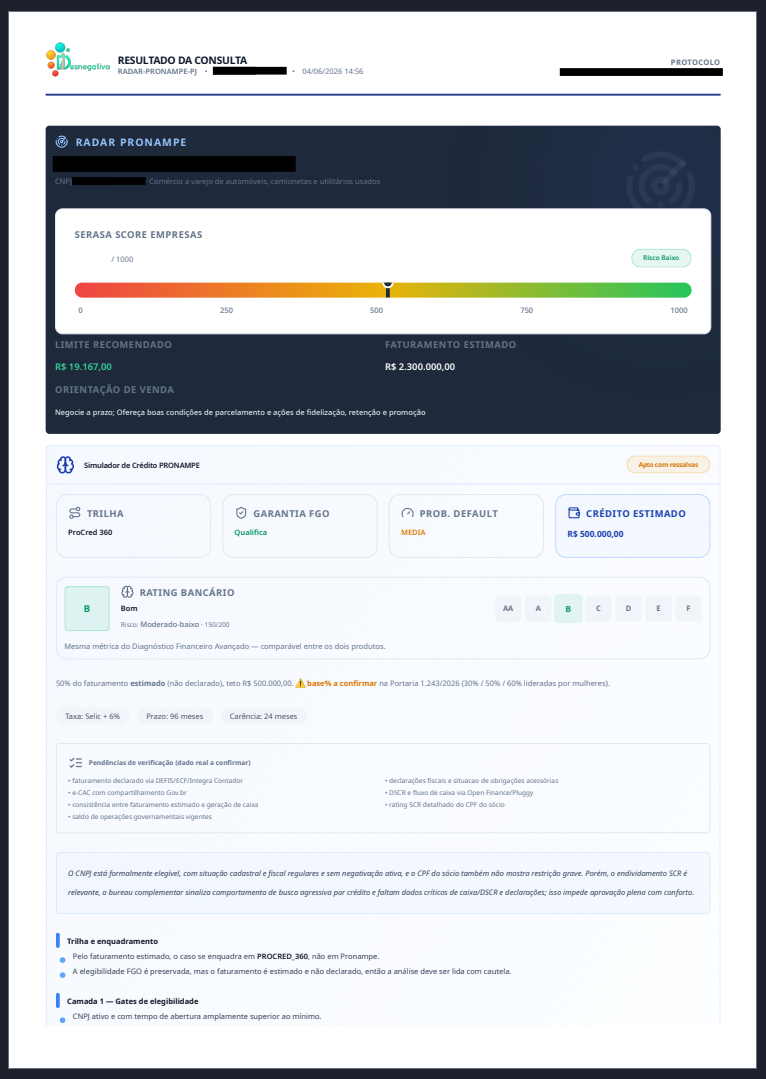This screenshot has height=1079, width=766.
Task: Click the warning triangle before base% a confirmar
Action: [300, 683]
